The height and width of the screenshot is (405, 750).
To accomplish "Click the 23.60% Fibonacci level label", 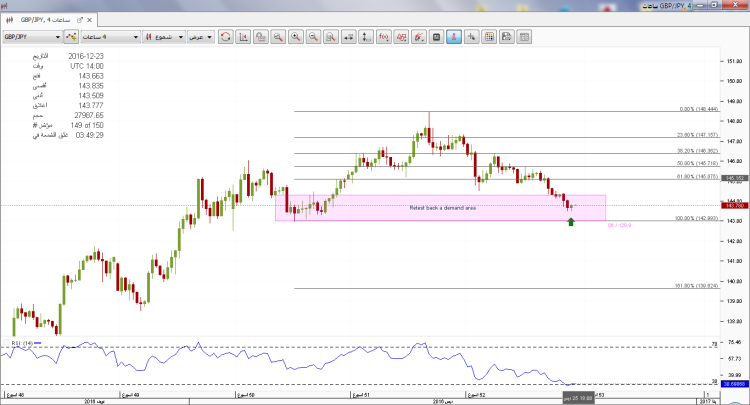I will [x=697, y=135].
